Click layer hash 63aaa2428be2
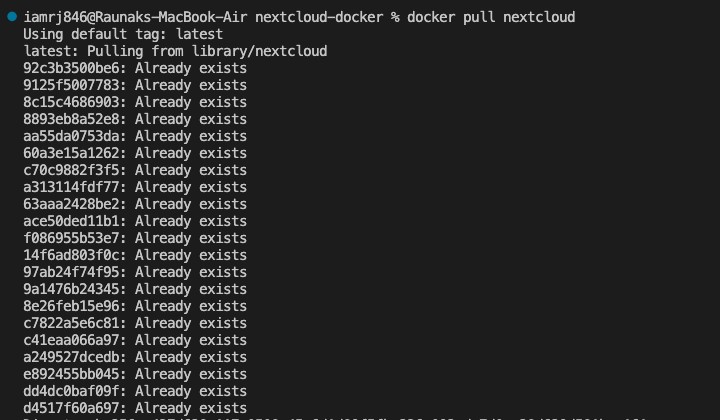This screenshot has height=420, width=720. click(74, 204)
